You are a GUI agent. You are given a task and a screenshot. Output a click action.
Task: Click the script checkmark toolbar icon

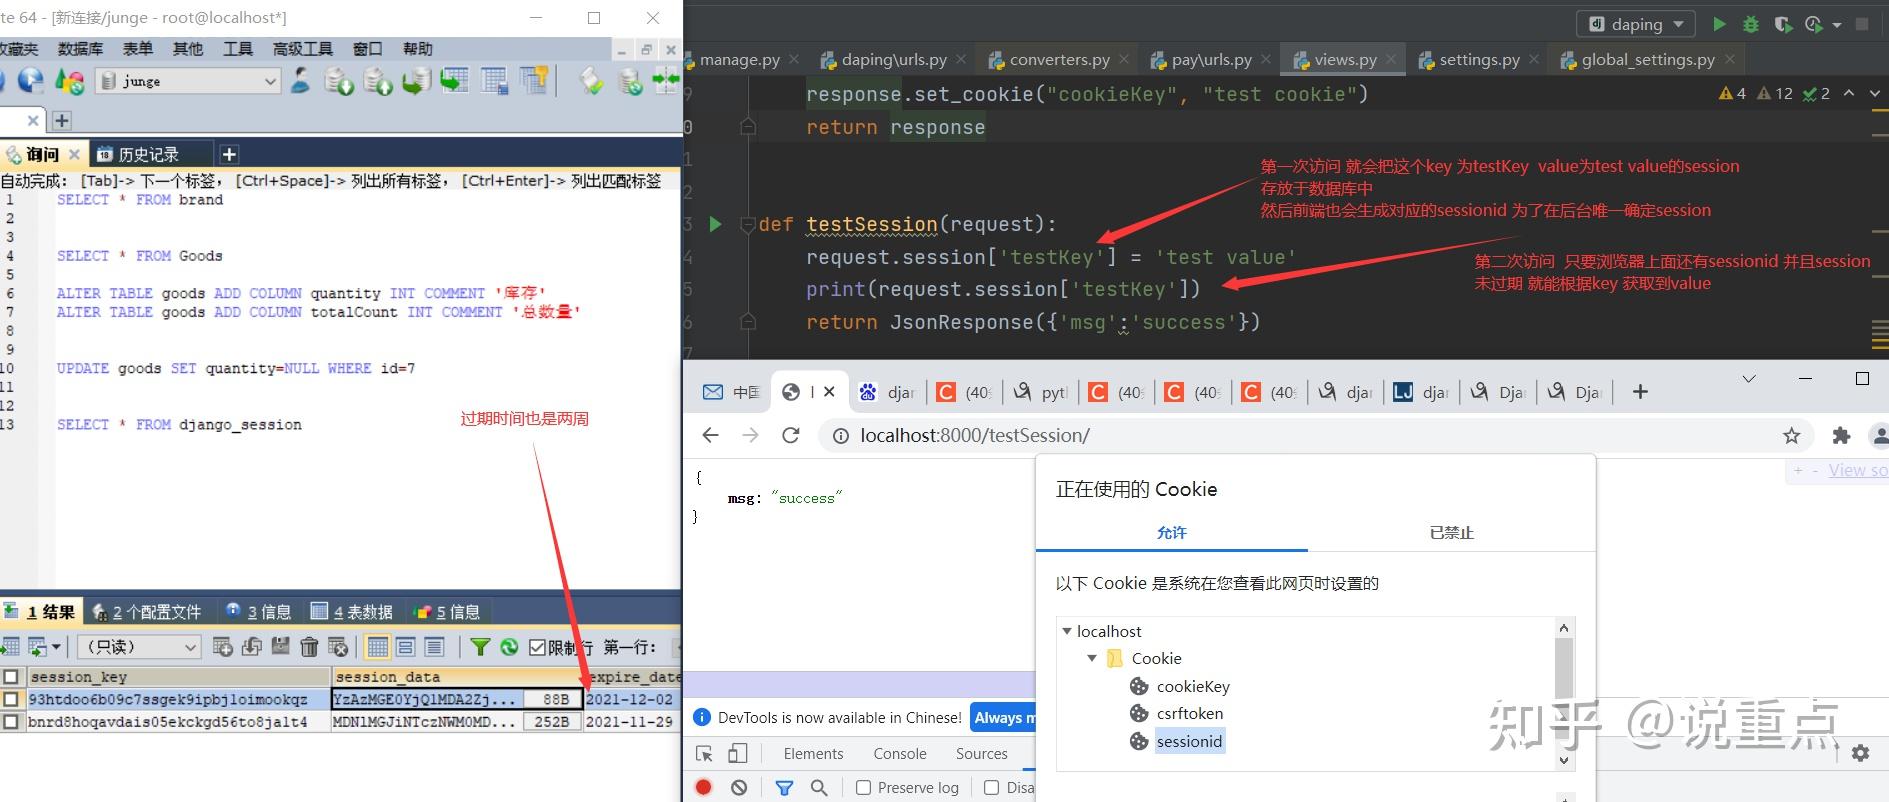point(591,81)
